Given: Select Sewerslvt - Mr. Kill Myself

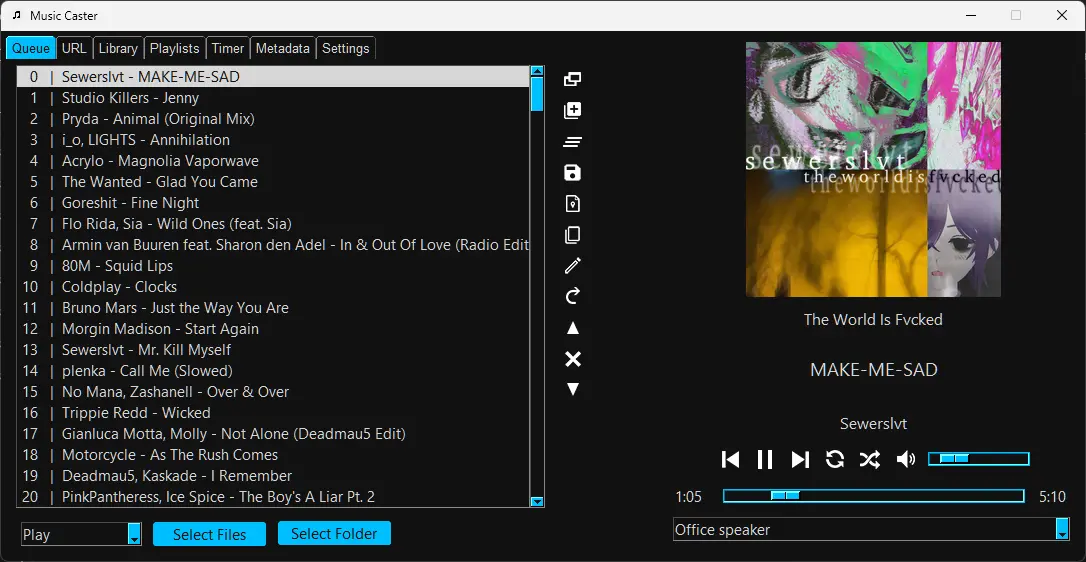Looking at the screenshot, I should point(273,350).
